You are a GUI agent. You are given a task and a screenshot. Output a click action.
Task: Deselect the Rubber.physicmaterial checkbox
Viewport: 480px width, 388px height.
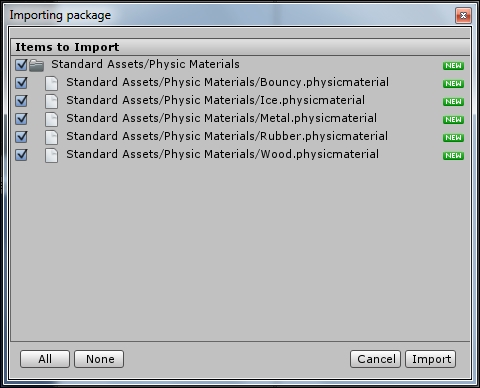[x=21, y=137]
